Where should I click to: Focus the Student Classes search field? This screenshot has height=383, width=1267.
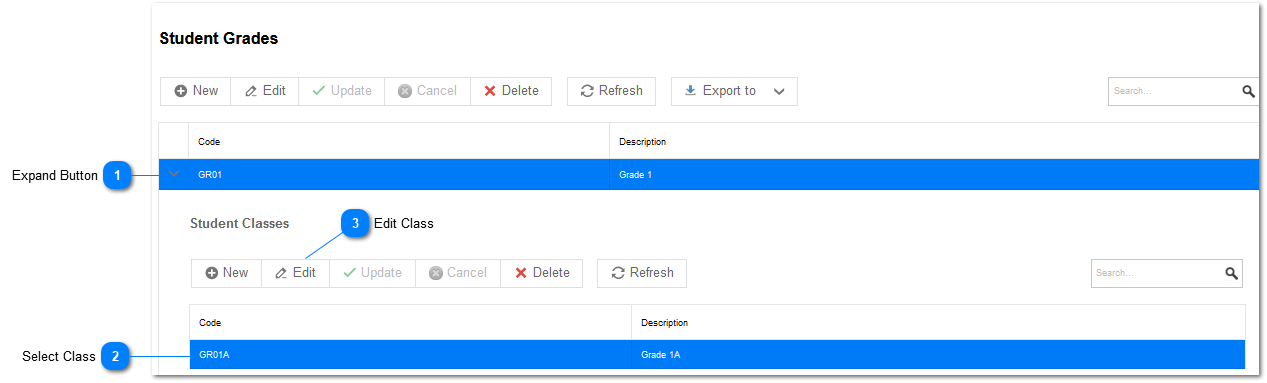tap(1157, 273)
